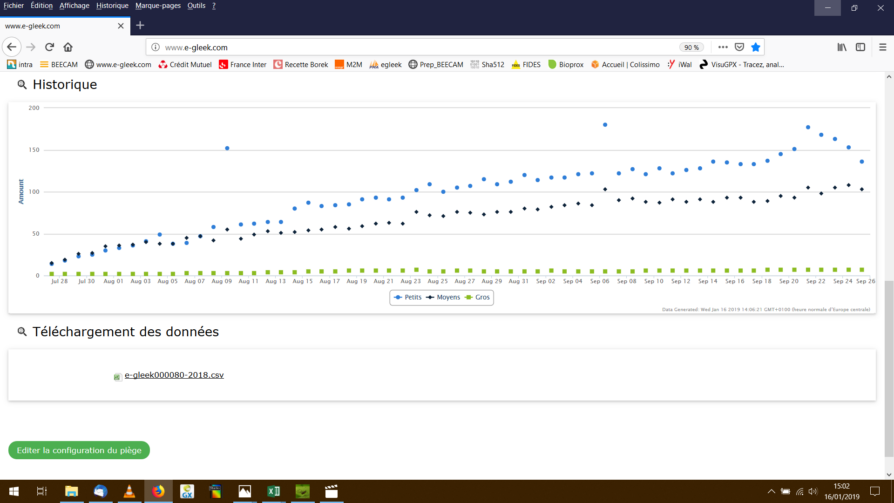This screenshot has width=894, height=503.
Task: Open the Bioprox bookmark
Action: click(x=566, y=64)
